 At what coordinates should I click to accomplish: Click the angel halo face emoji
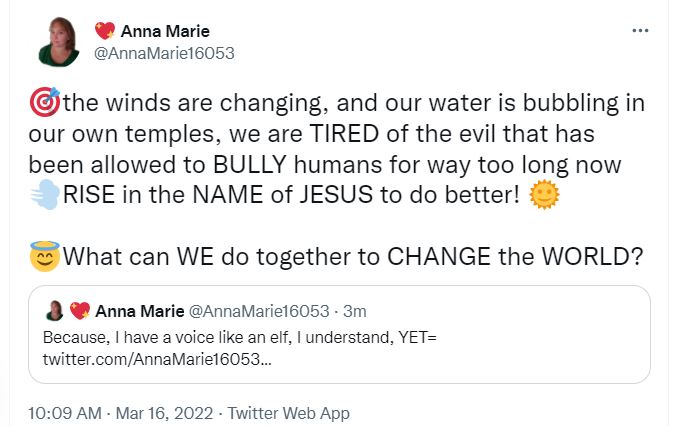coord(46,255)
